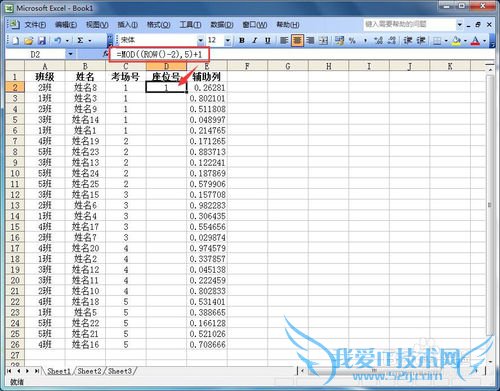The height and width of the screenshot is (391, 500).
Task: Open the 帮助(H) menu
Action: click(x=288, y=25)
